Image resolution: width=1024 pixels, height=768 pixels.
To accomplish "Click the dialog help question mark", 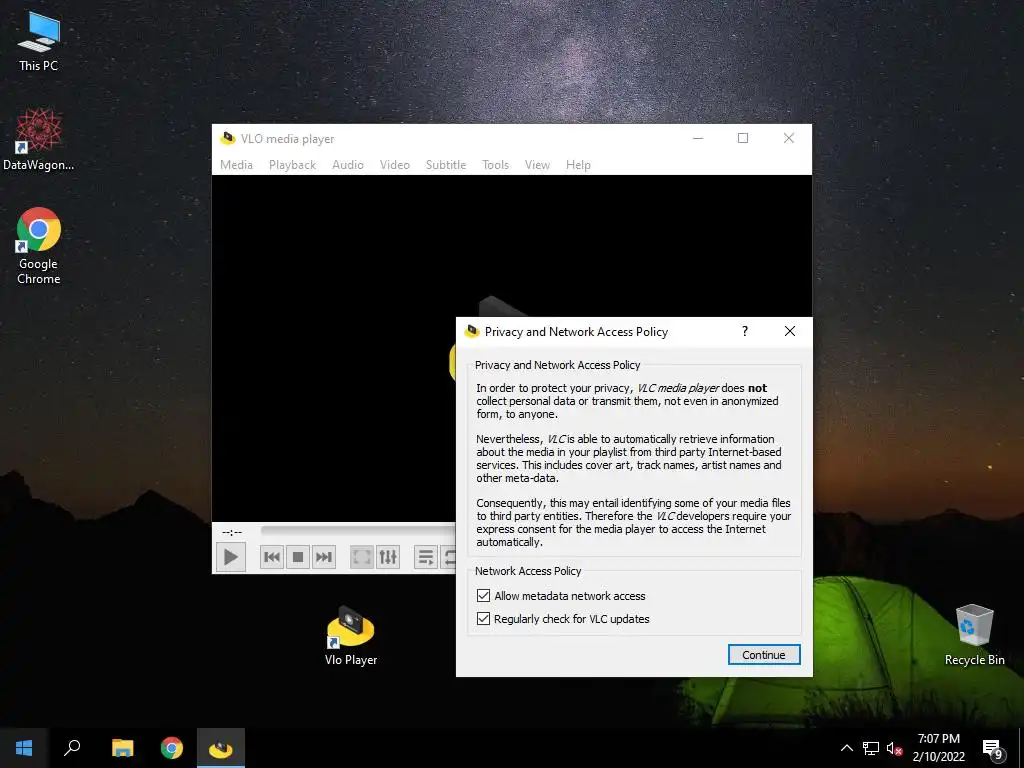I will point(744,331).
